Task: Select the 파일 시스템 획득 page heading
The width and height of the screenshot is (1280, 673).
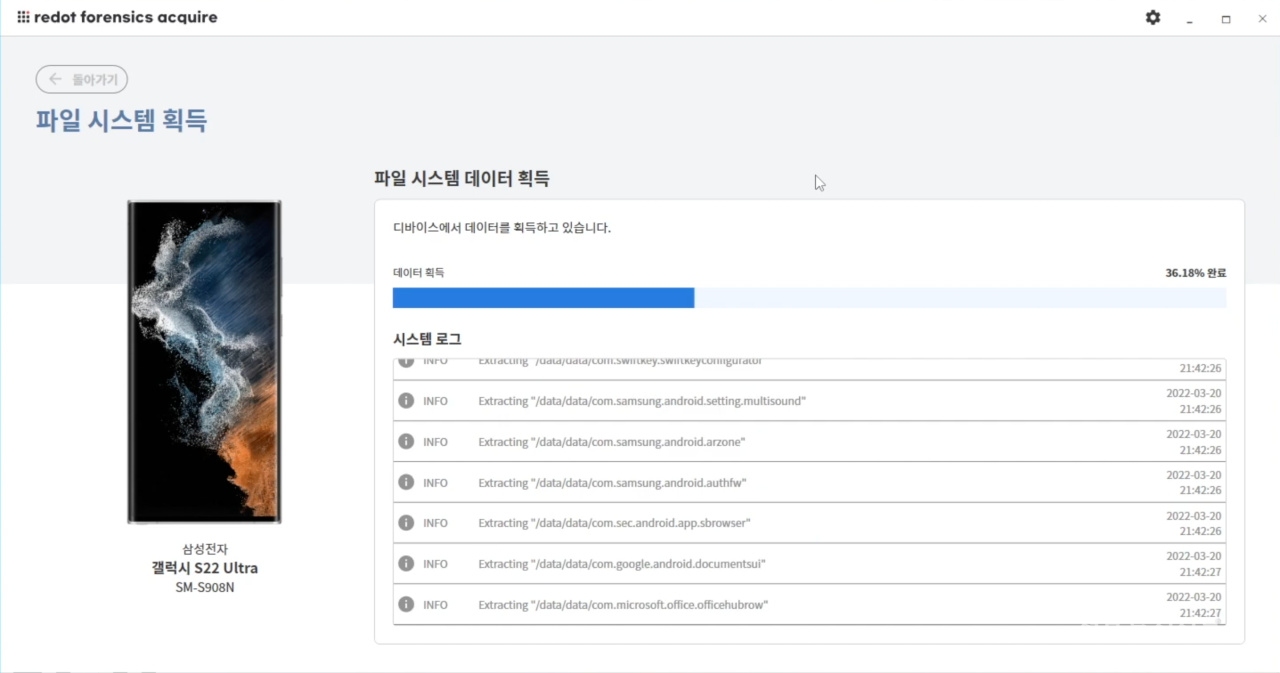Action: (120, 120)
